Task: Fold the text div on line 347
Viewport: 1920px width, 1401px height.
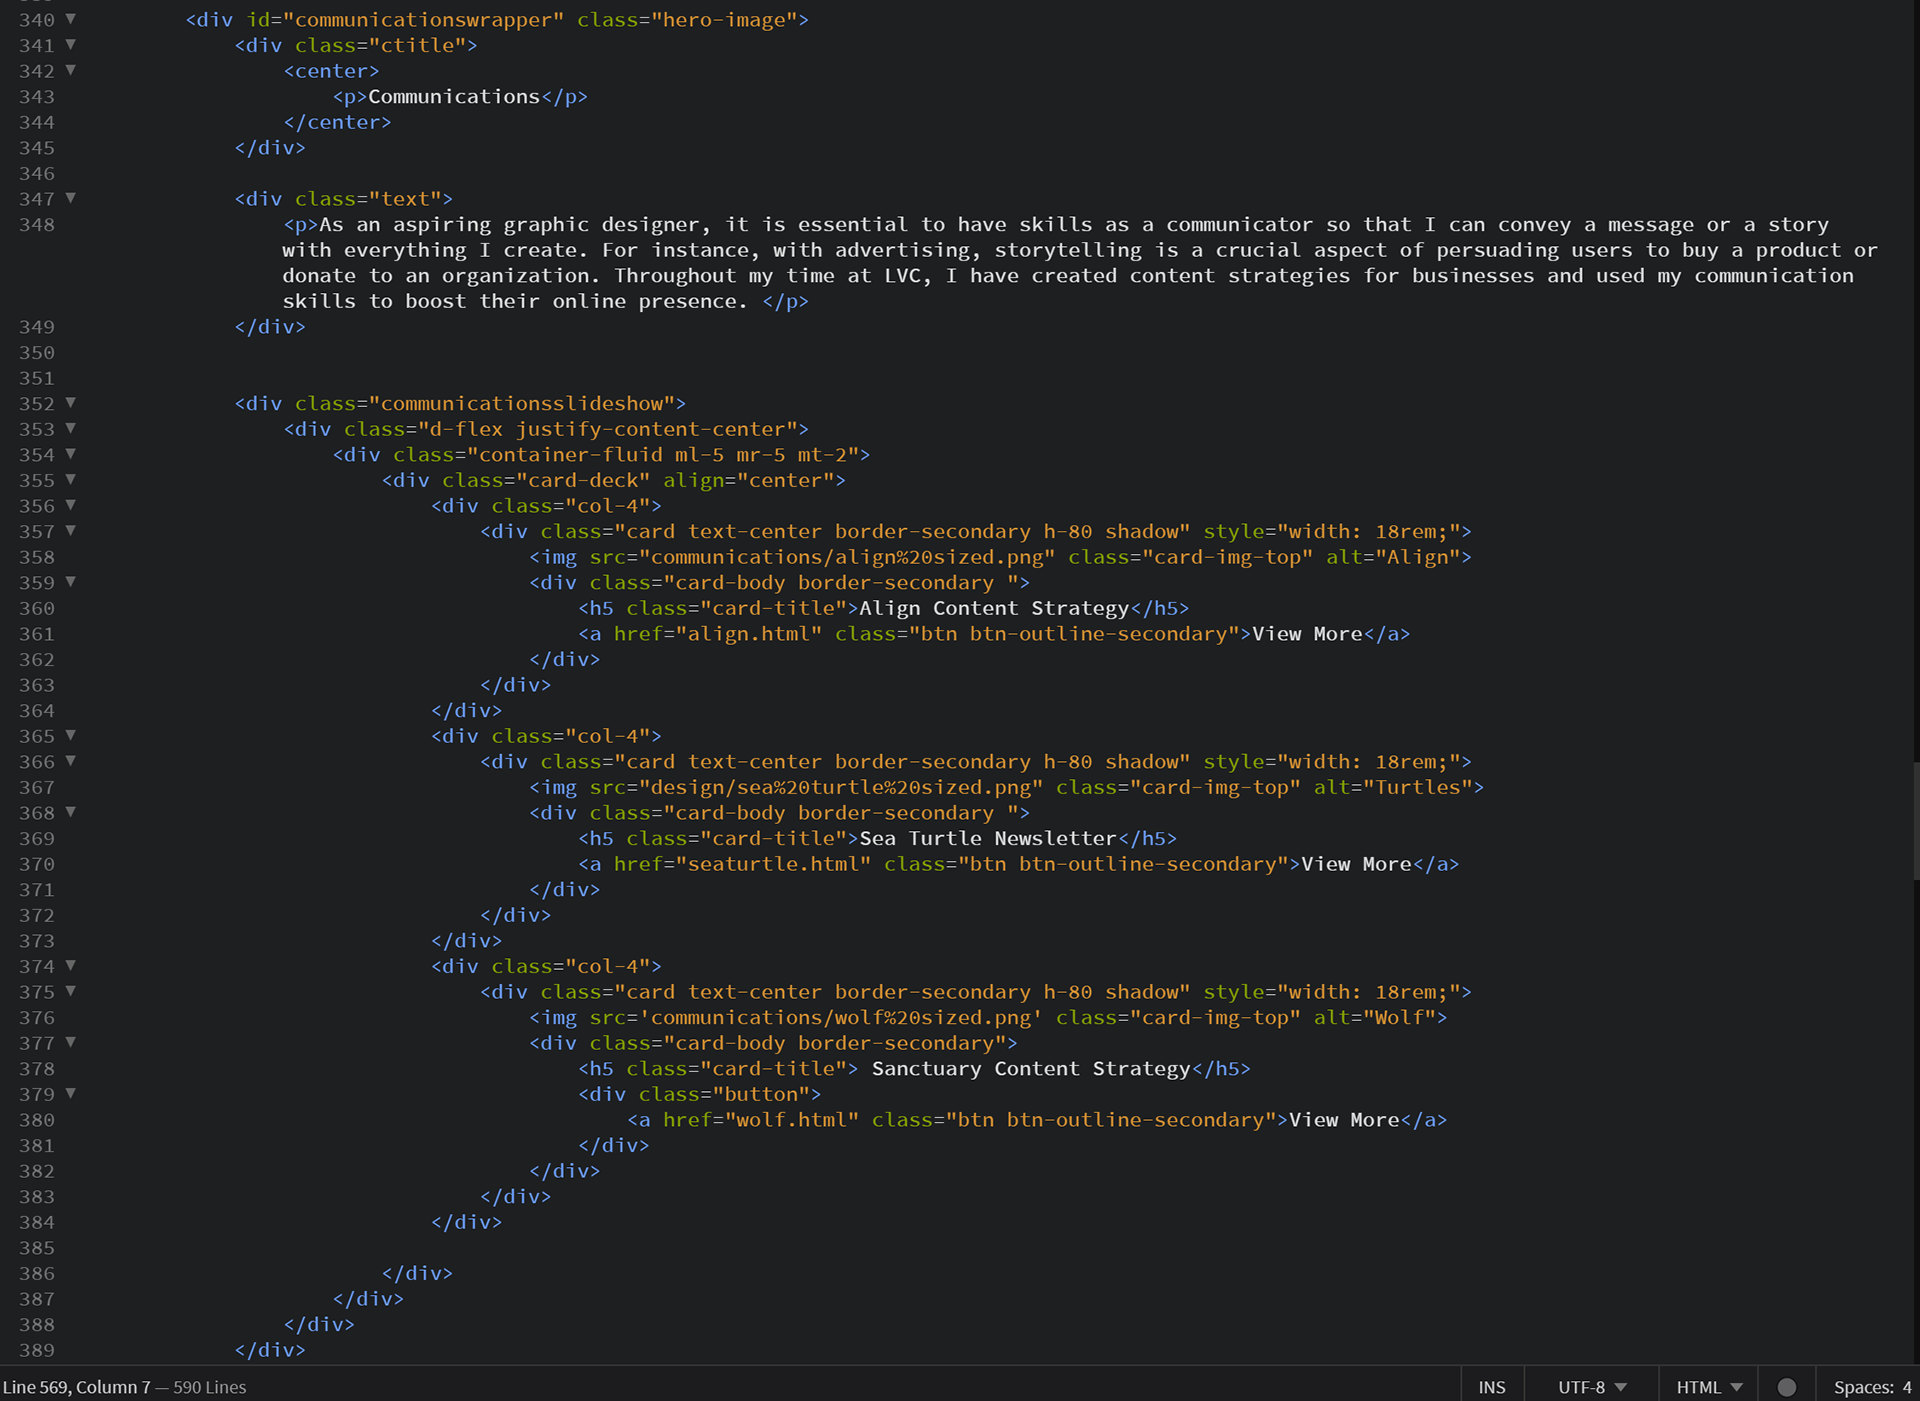Action: (x=71, y=198)
